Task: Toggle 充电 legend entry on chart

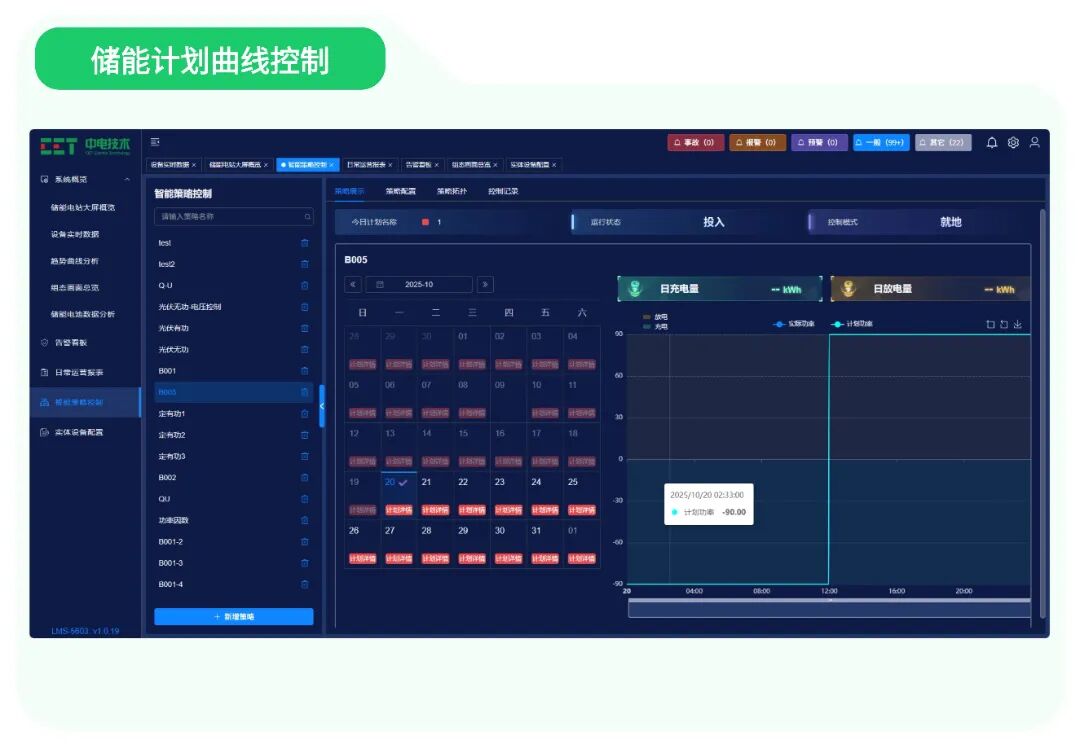Action: 655,327
